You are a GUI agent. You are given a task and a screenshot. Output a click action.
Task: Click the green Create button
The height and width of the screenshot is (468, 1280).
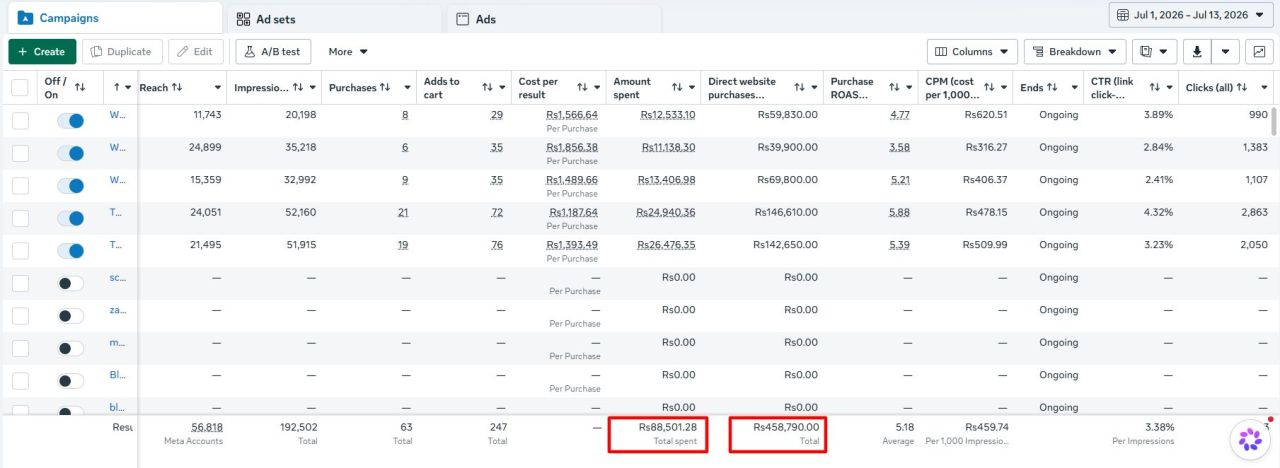(x=42, y=51)
